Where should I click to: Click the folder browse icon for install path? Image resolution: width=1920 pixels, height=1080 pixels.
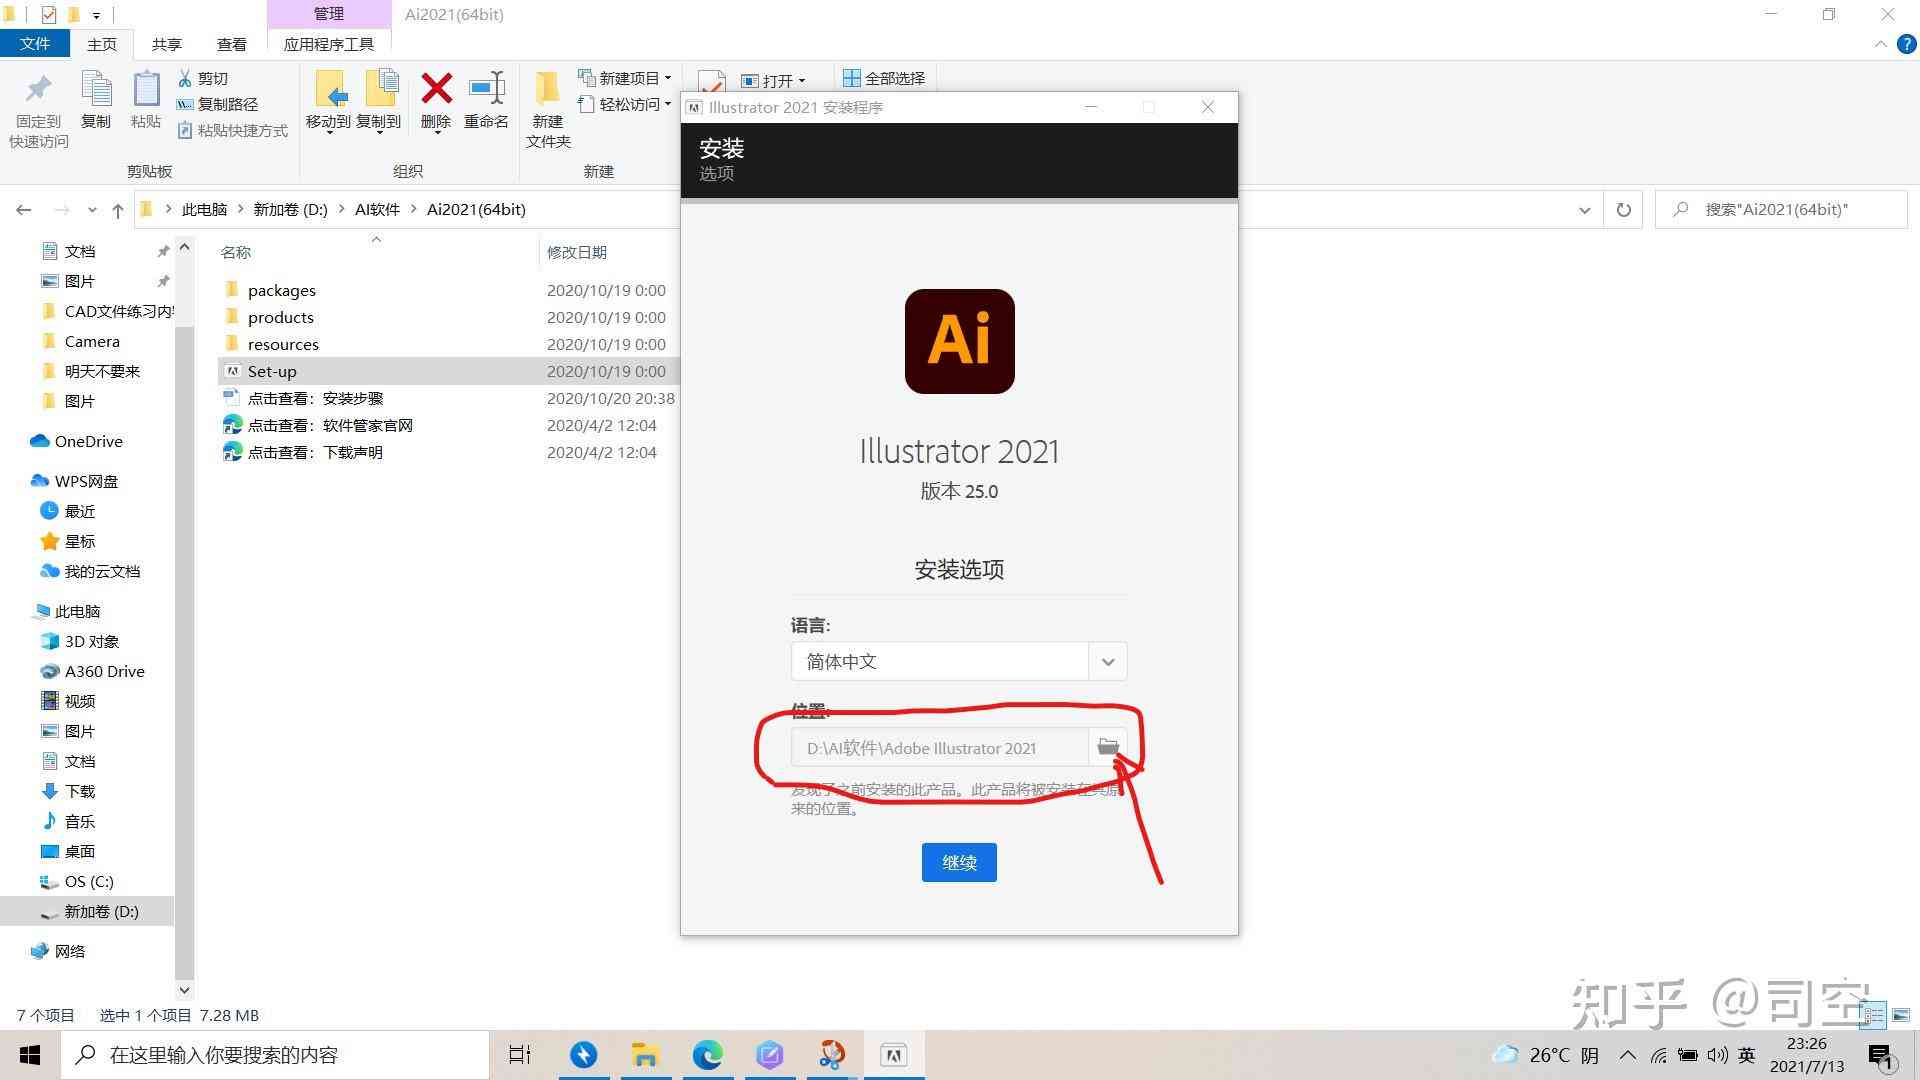1106,748
